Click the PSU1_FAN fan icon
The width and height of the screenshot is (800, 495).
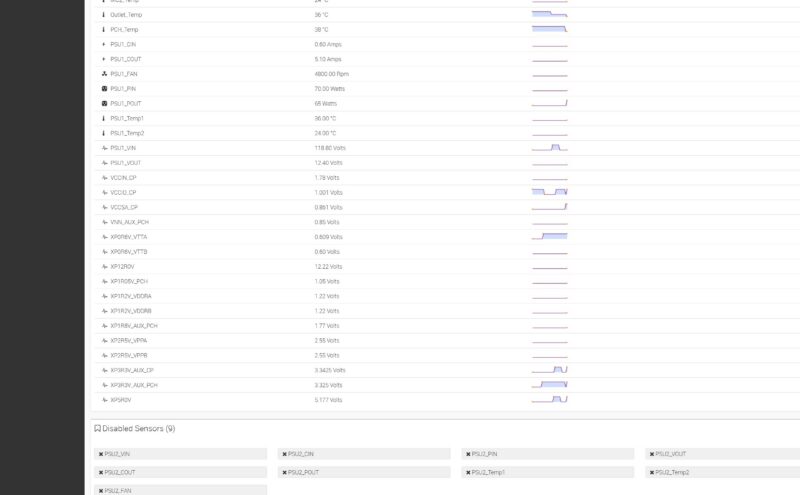pyautogui.click(x=104, y=74)
